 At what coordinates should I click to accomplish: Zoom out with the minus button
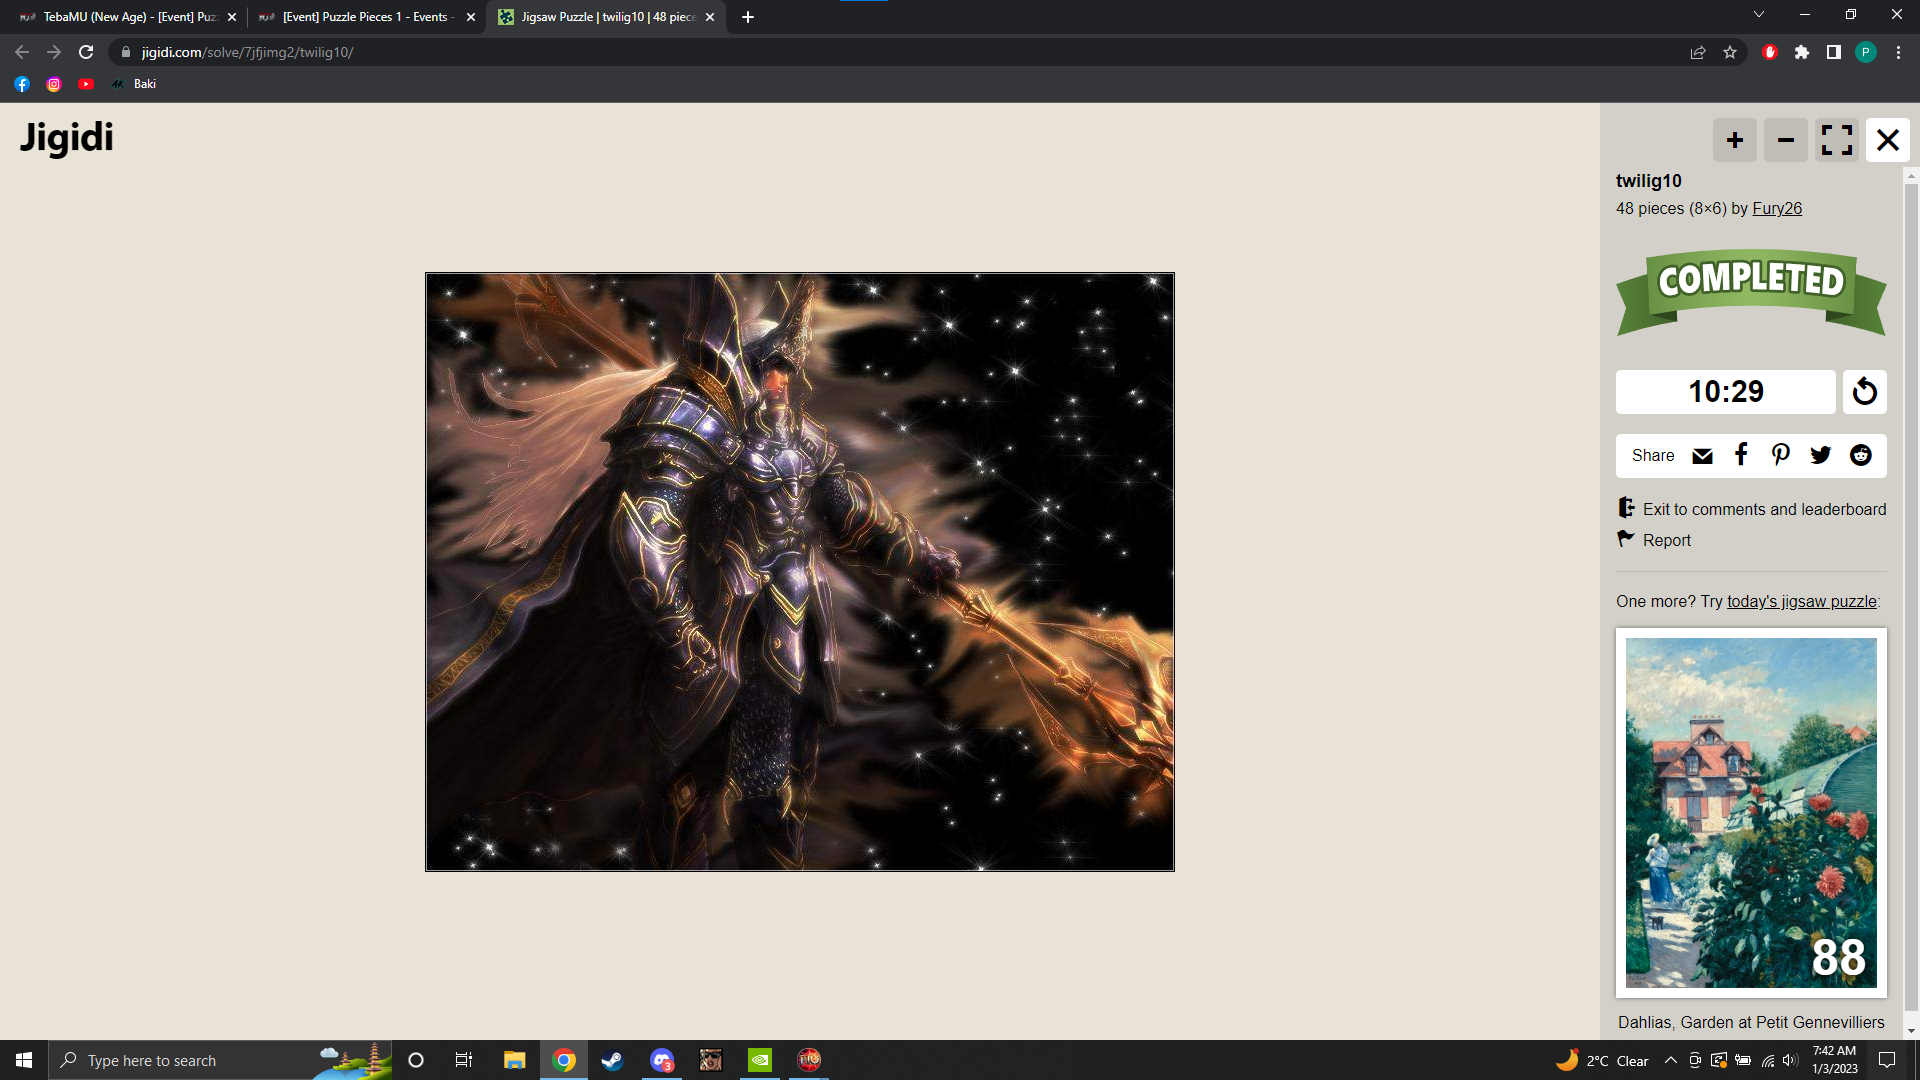coord(1785,140)
